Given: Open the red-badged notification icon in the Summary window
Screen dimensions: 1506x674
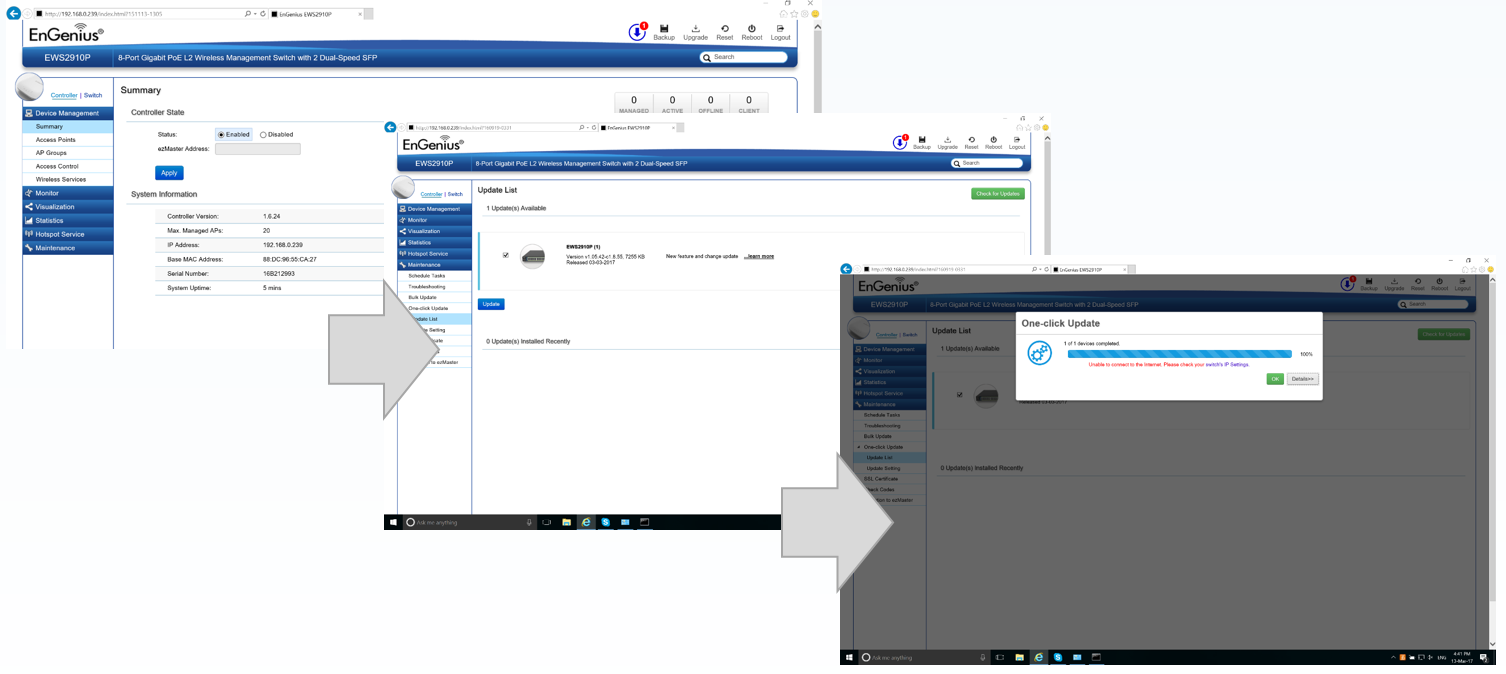Looking at the screenshot, I should point(637,32).
